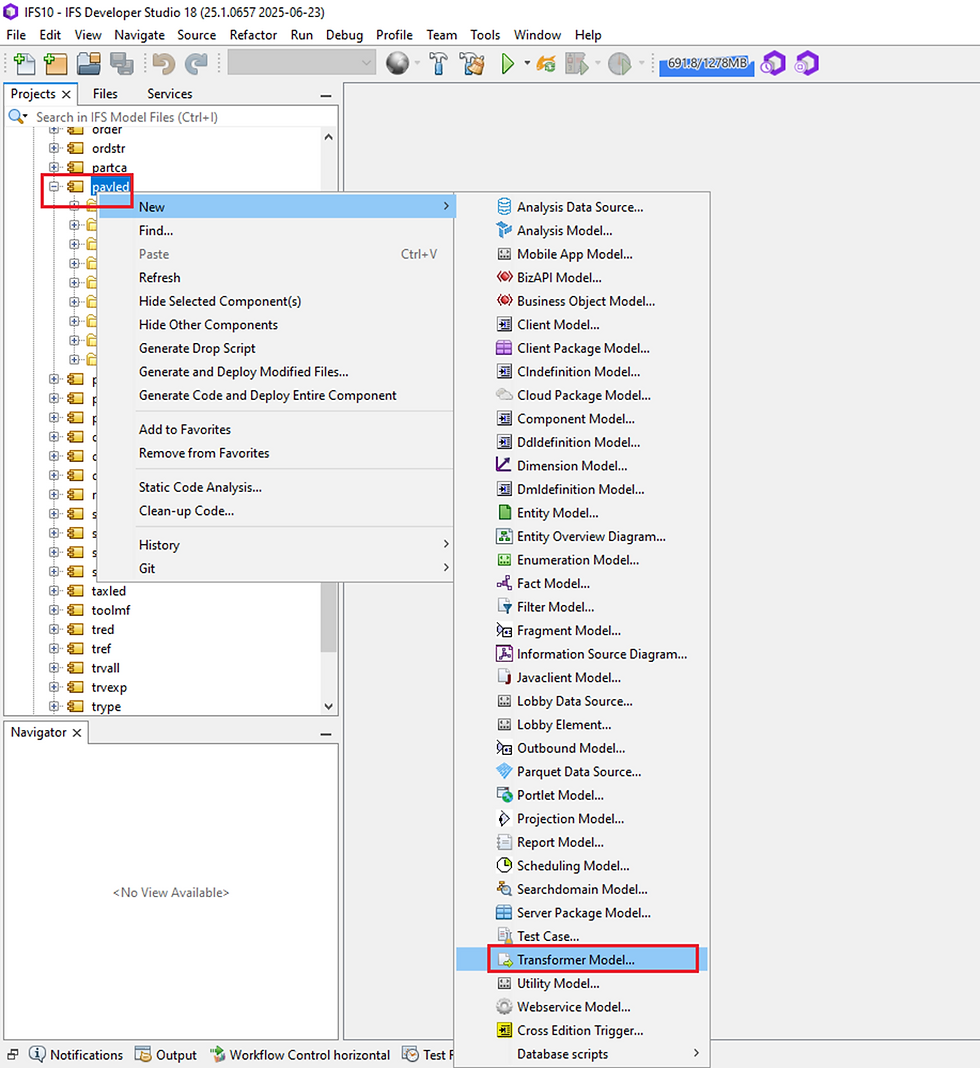This screenshot has width=980, height=1068.
Task: Click the globe browser icon in toolbar
Action: [398, 63]
